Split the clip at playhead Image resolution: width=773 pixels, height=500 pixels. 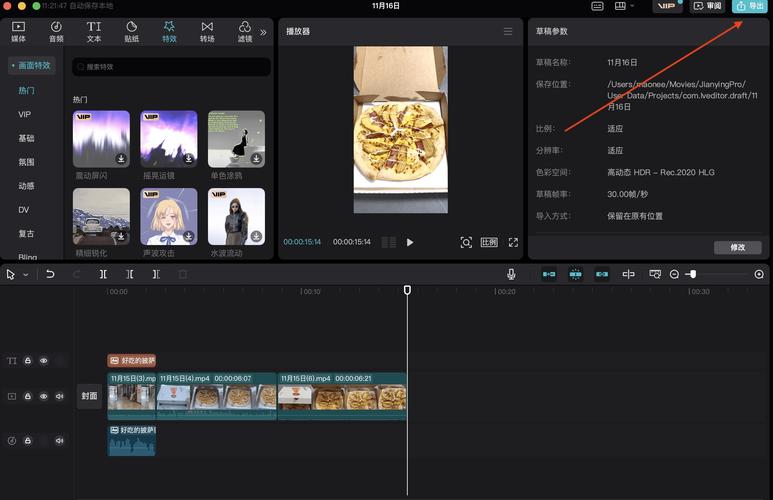(103, 274)
